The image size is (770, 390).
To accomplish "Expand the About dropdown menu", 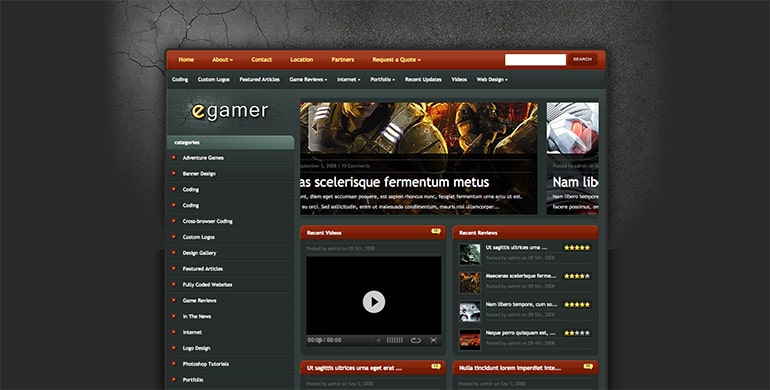I will (222, 59).
